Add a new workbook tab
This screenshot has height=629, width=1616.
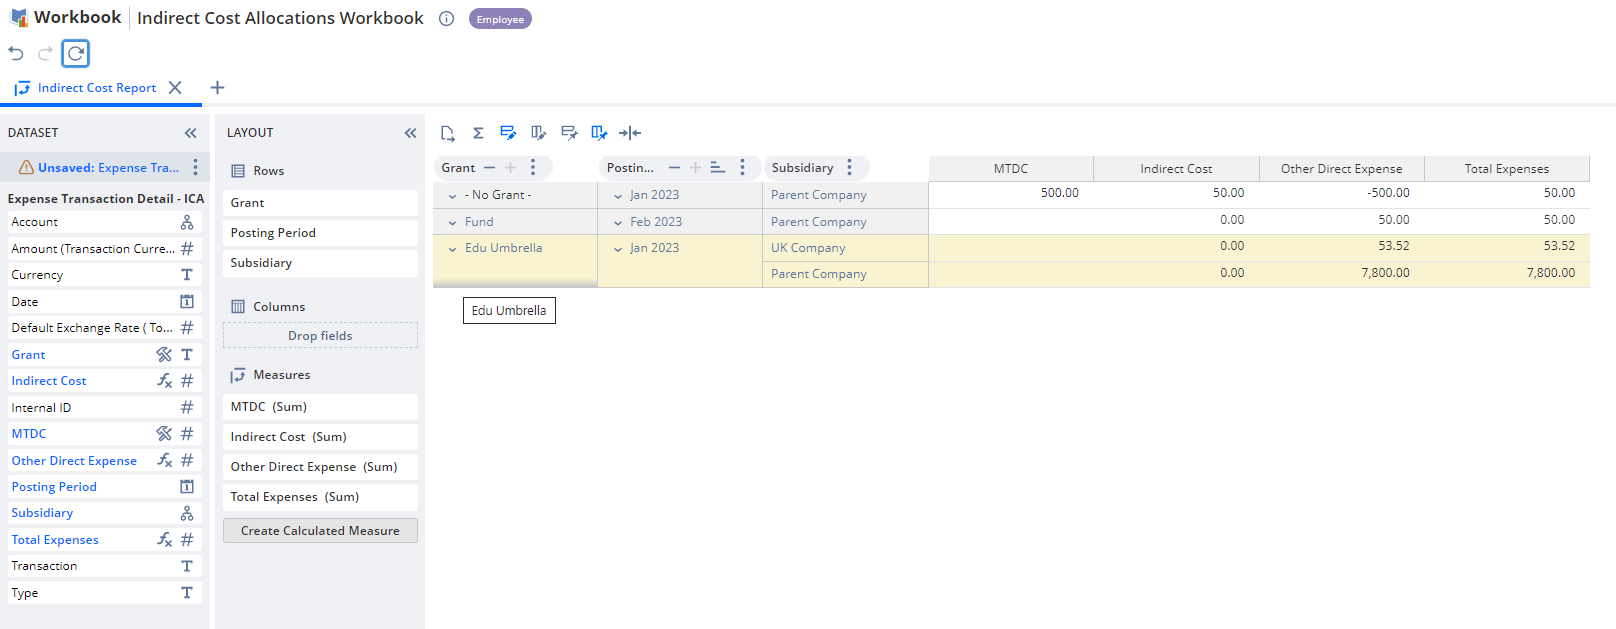click(217, 87)
